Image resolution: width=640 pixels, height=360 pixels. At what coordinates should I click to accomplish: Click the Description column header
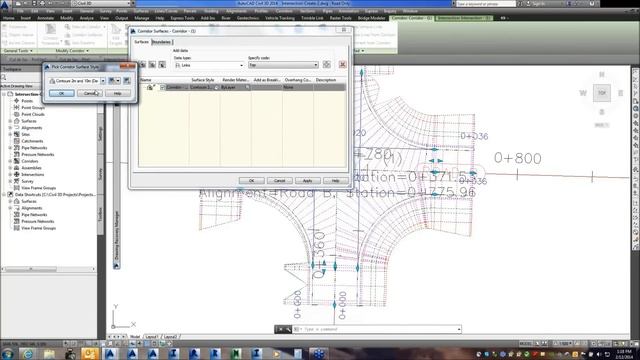coord(330,80)
